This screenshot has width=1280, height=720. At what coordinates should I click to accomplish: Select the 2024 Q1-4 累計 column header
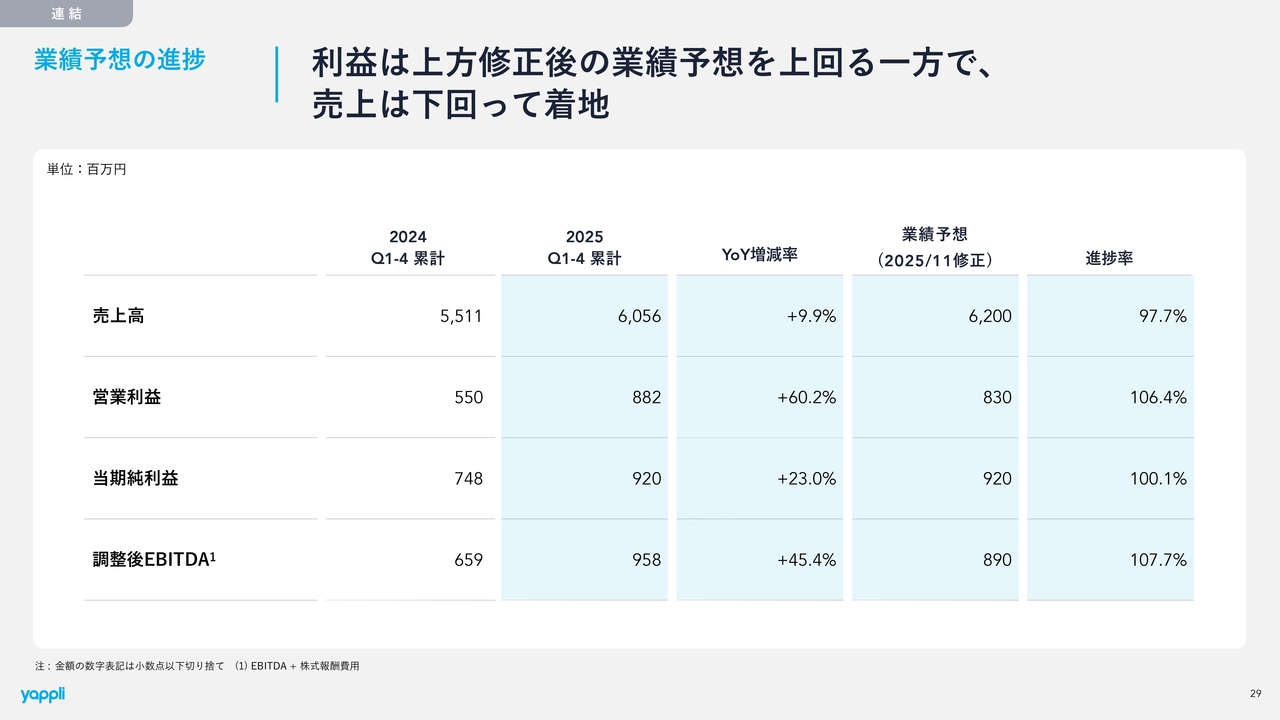[408, 247]
